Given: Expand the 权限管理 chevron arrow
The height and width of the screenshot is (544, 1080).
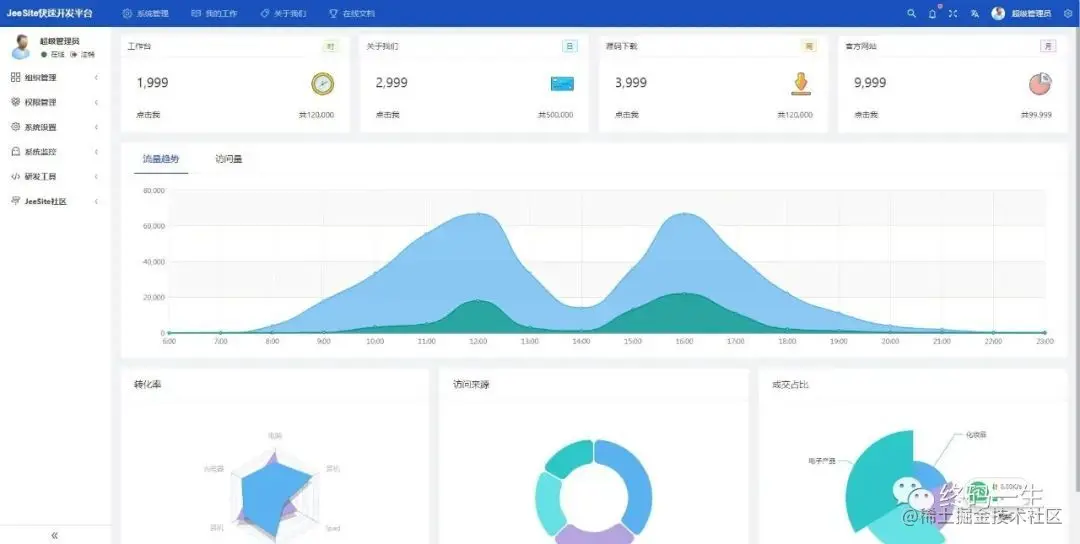Looking at the screenshot, I should click(96, 102).
